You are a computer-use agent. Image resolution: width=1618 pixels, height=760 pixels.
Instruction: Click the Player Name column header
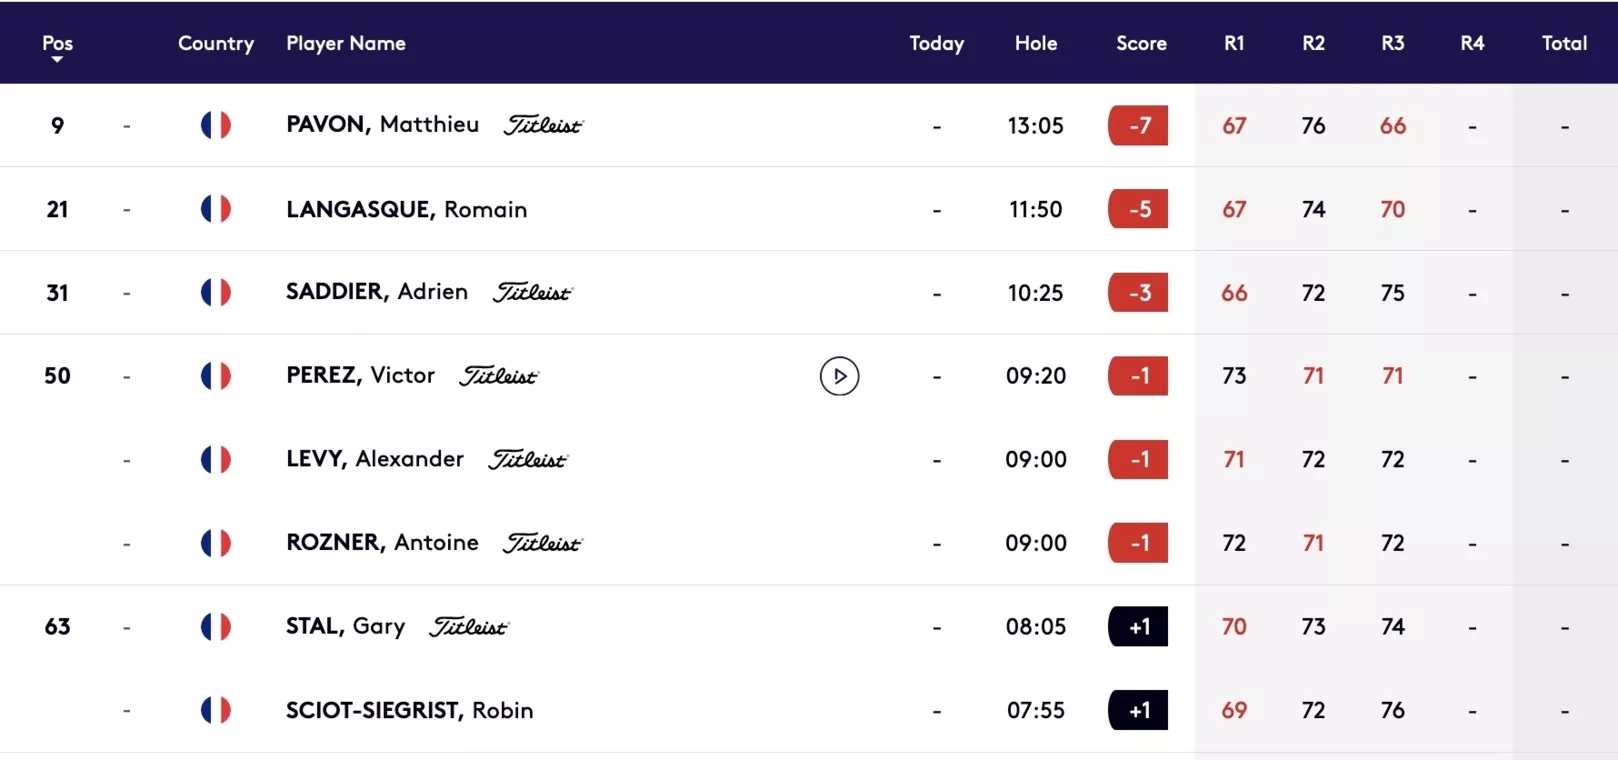346,43
